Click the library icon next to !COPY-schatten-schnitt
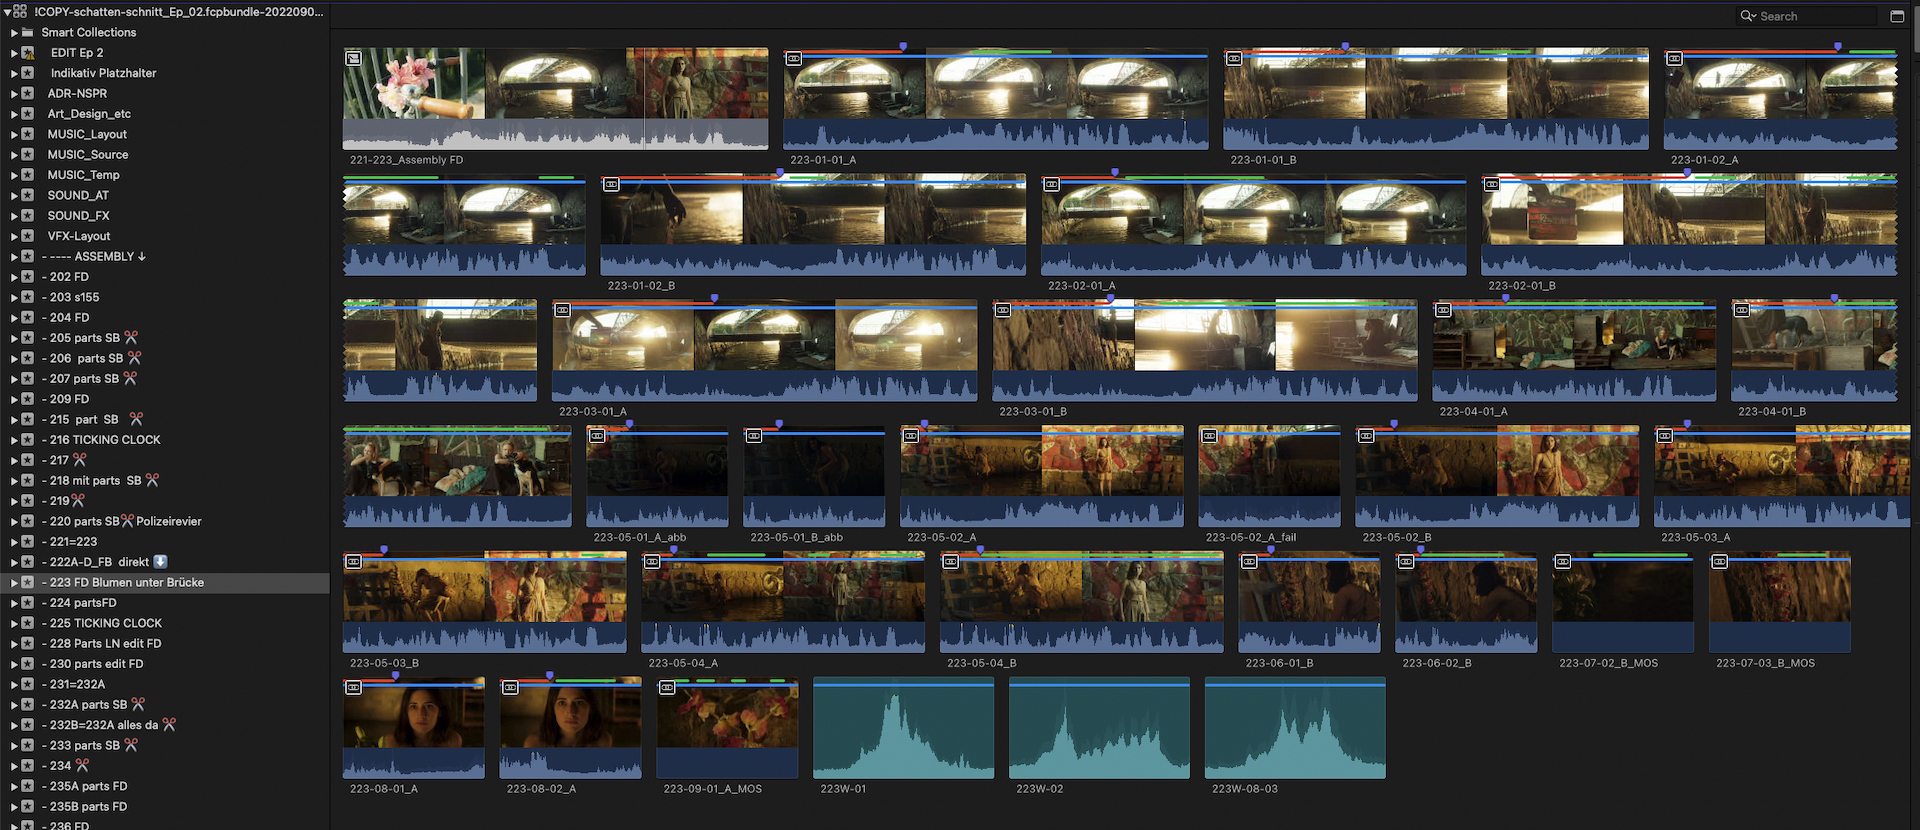The image size is (1920, 830). (20, 12)
